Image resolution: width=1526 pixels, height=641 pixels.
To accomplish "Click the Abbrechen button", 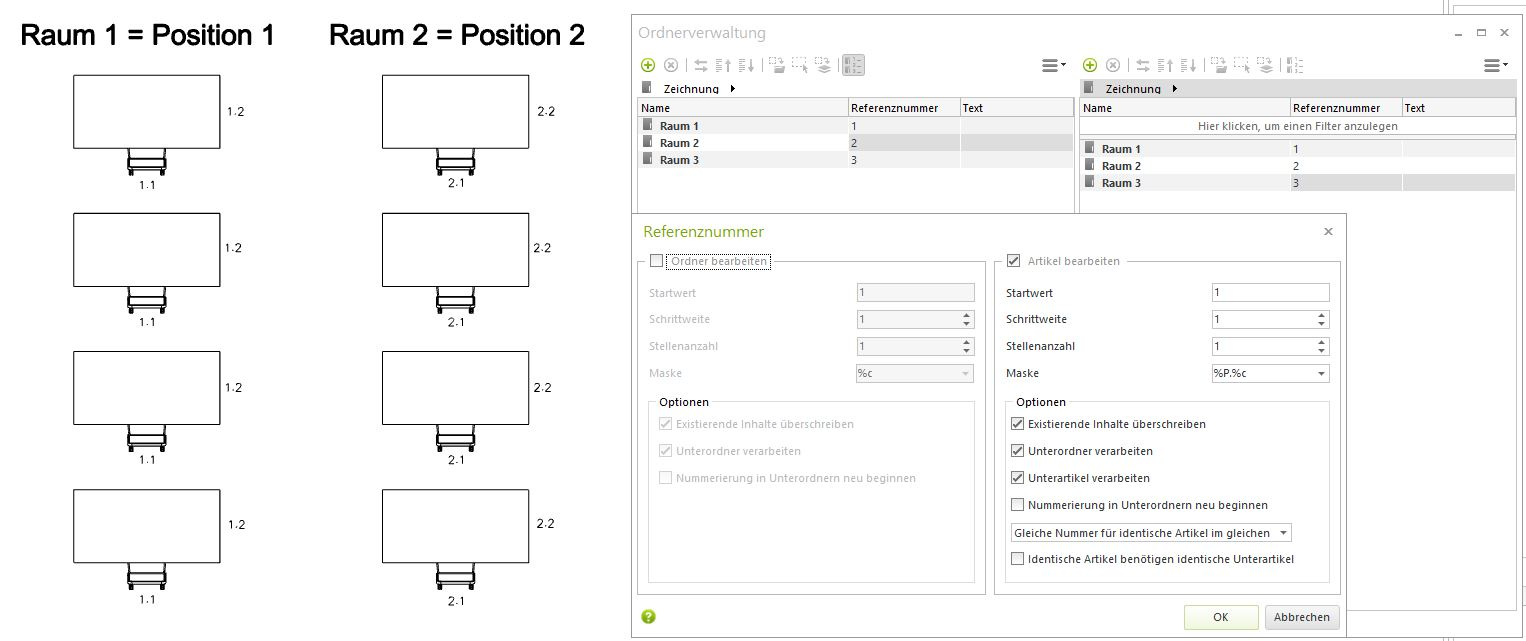I will coord(1301,617).
